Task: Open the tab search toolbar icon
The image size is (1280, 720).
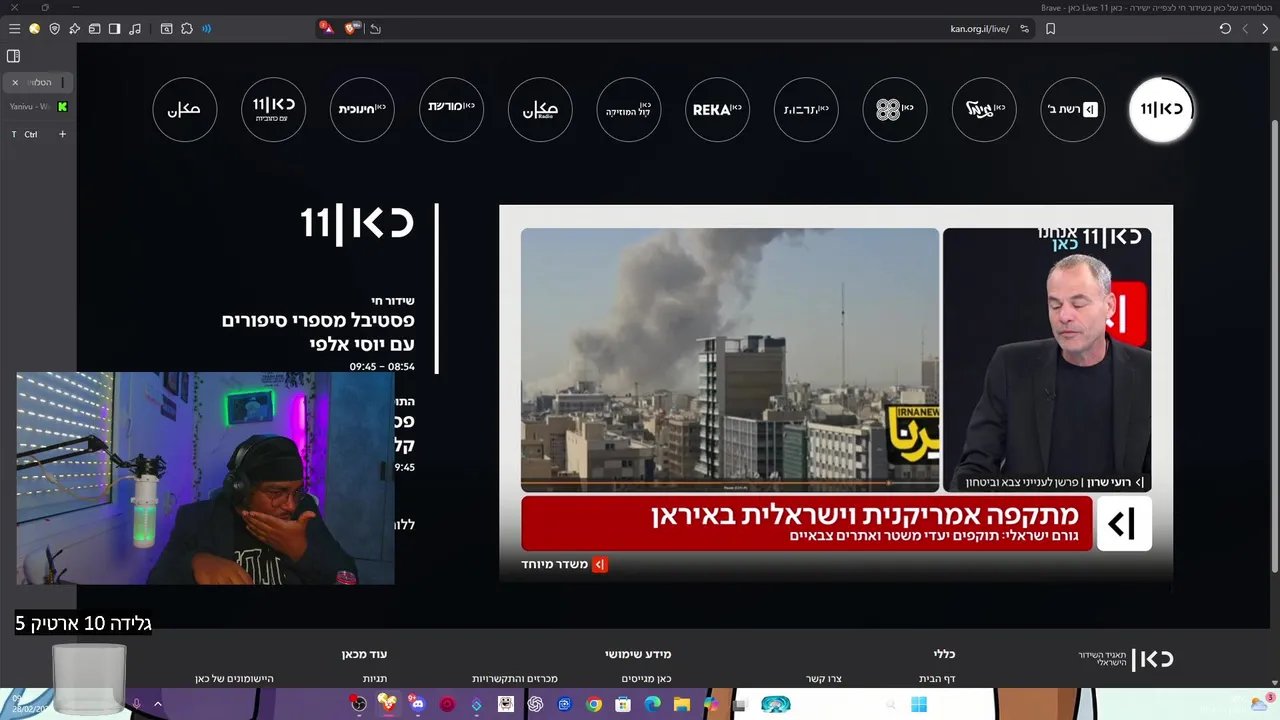Action: (x=166, y=29)
